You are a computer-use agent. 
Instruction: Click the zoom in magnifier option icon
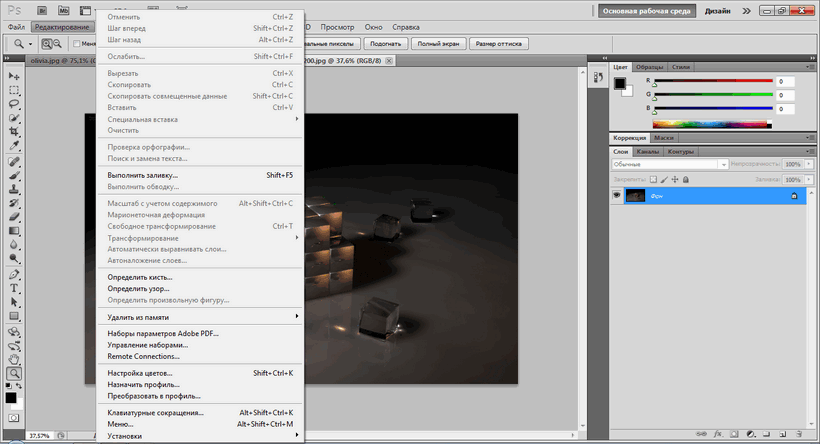pos(46,44)
